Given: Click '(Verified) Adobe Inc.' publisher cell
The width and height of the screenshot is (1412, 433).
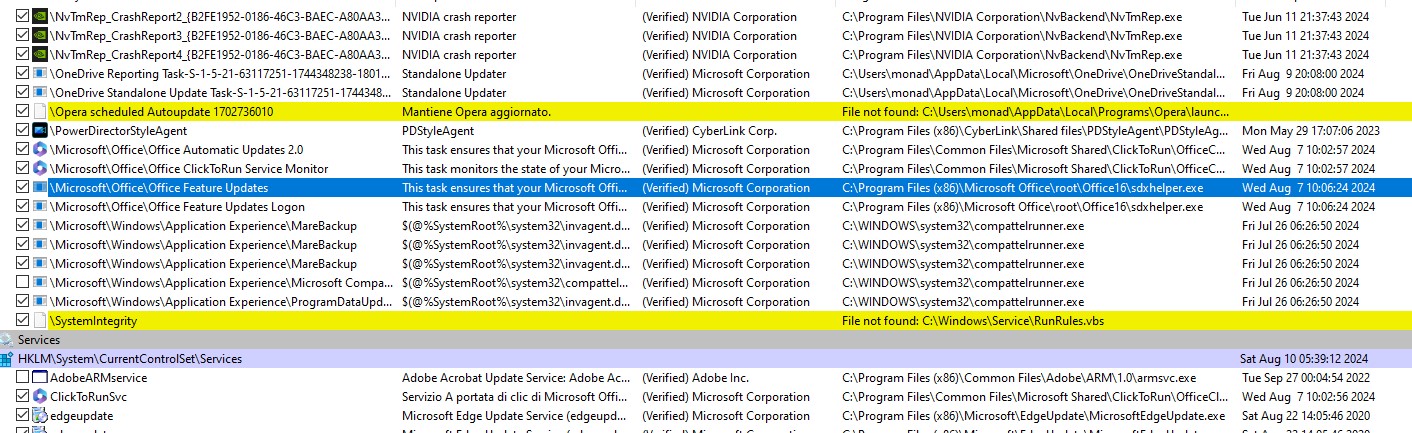Looking at the screenshot, I should (695, 378).
